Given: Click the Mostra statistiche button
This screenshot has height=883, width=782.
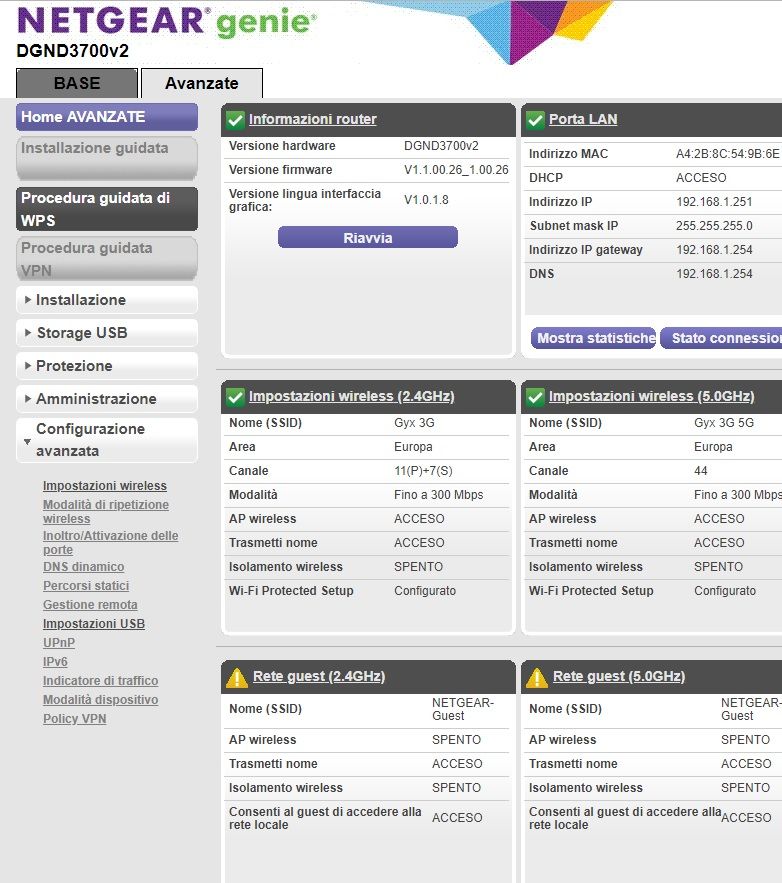Looking at the screenshot, I should [x=593, y=338].
